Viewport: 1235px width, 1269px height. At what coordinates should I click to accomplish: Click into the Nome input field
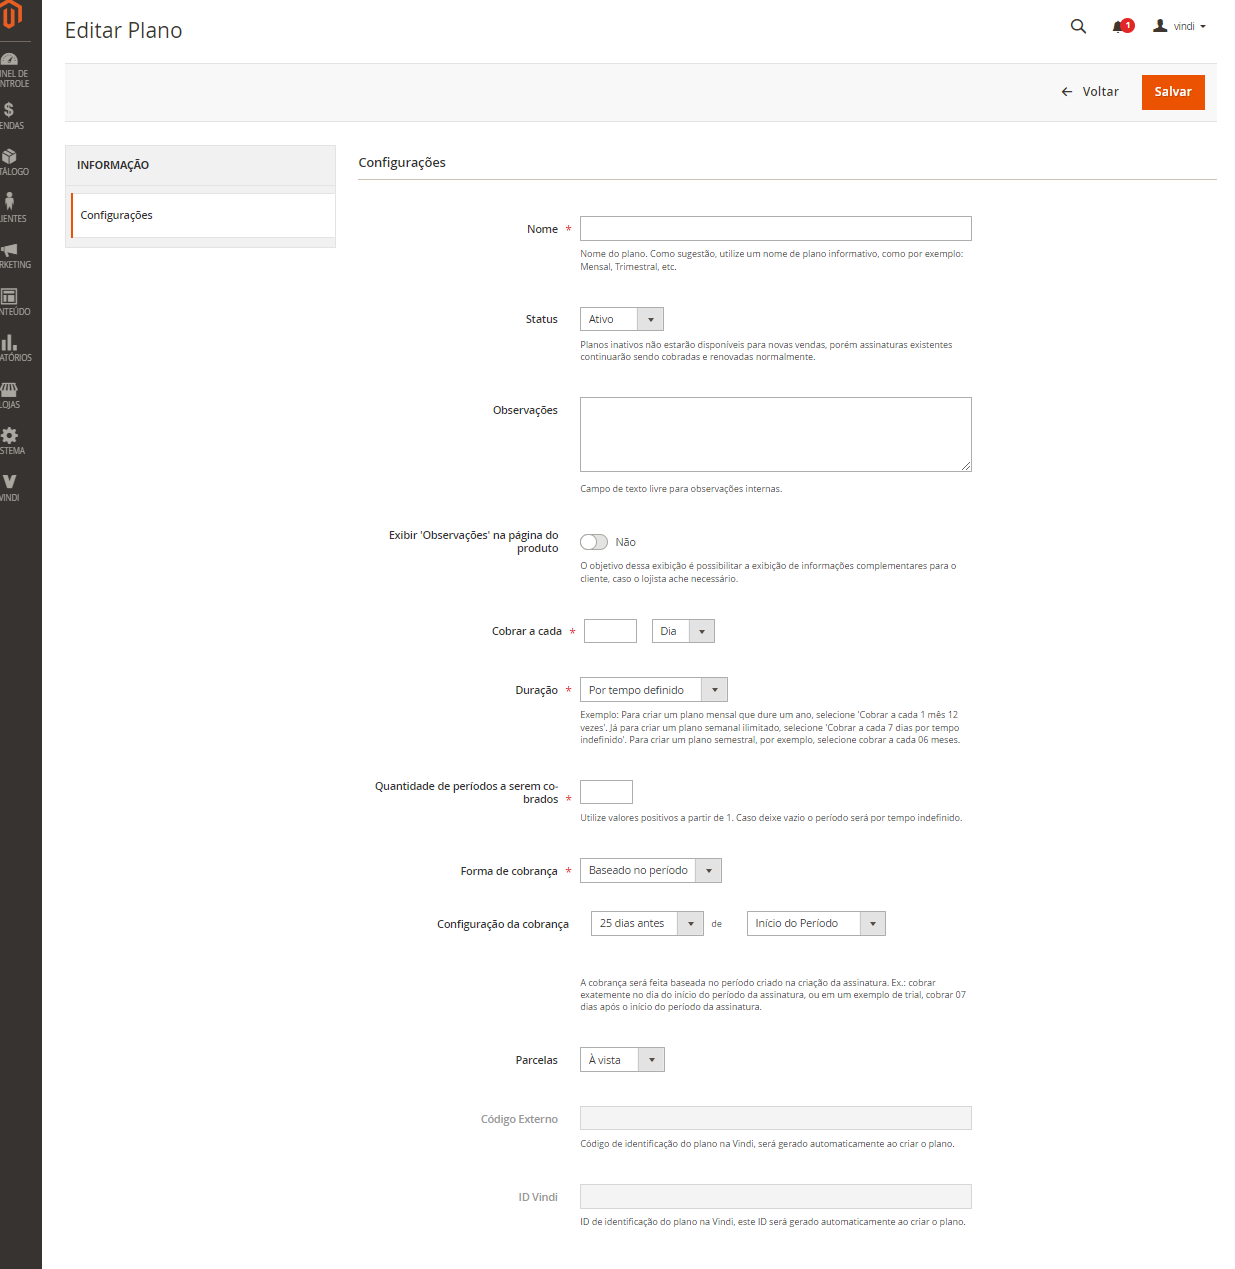pyautogui.click(x=775, y=229)
